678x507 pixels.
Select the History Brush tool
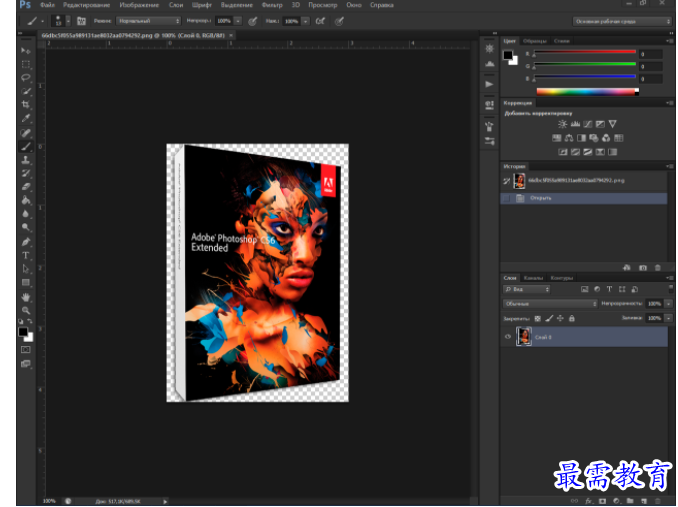click(x=26, y=173)
